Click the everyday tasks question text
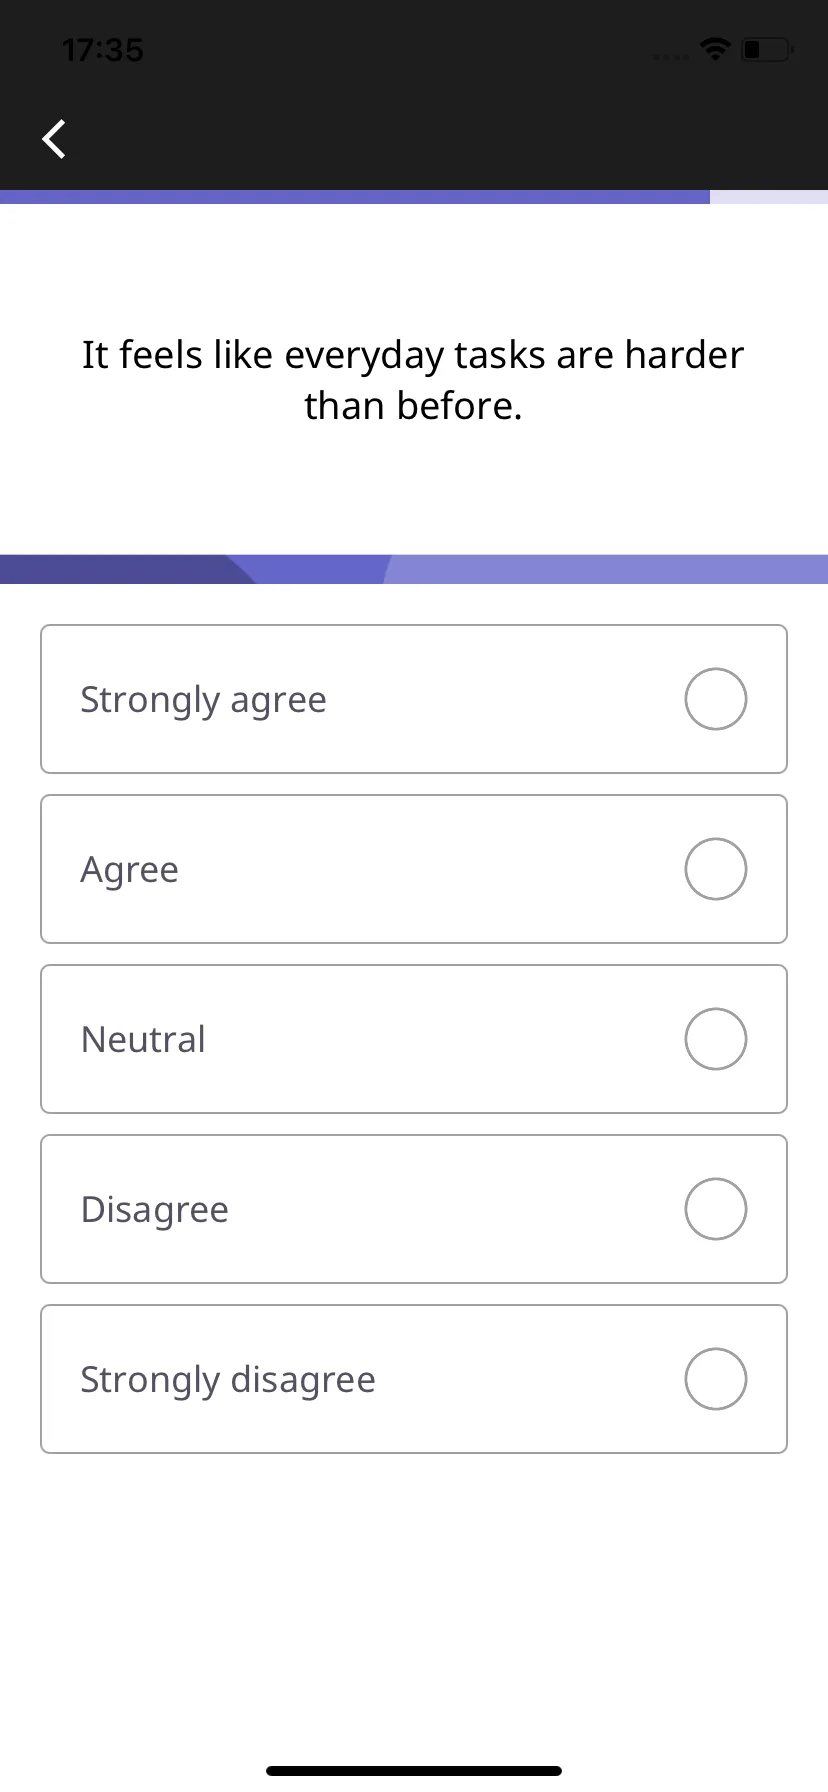 413,380
